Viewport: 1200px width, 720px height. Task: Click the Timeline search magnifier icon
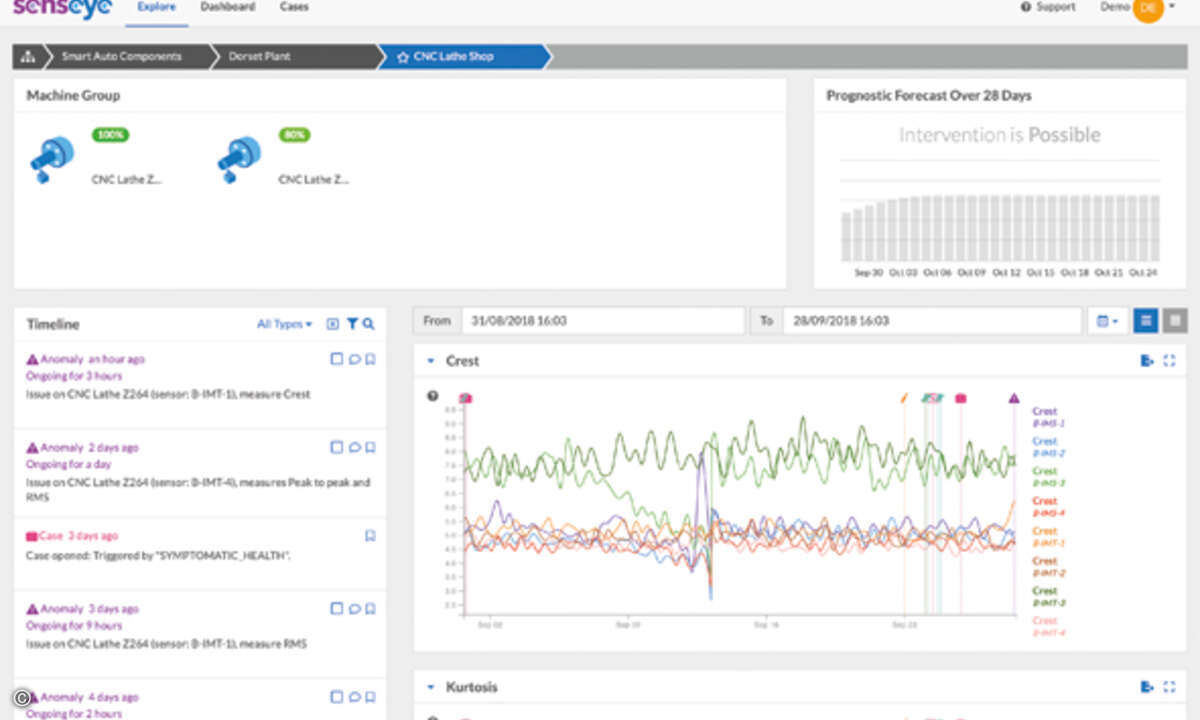click(x=369, y=324)
